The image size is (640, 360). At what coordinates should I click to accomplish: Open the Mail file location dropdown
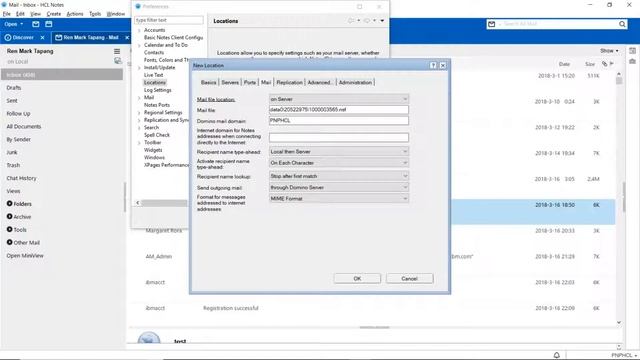point(339,99)
